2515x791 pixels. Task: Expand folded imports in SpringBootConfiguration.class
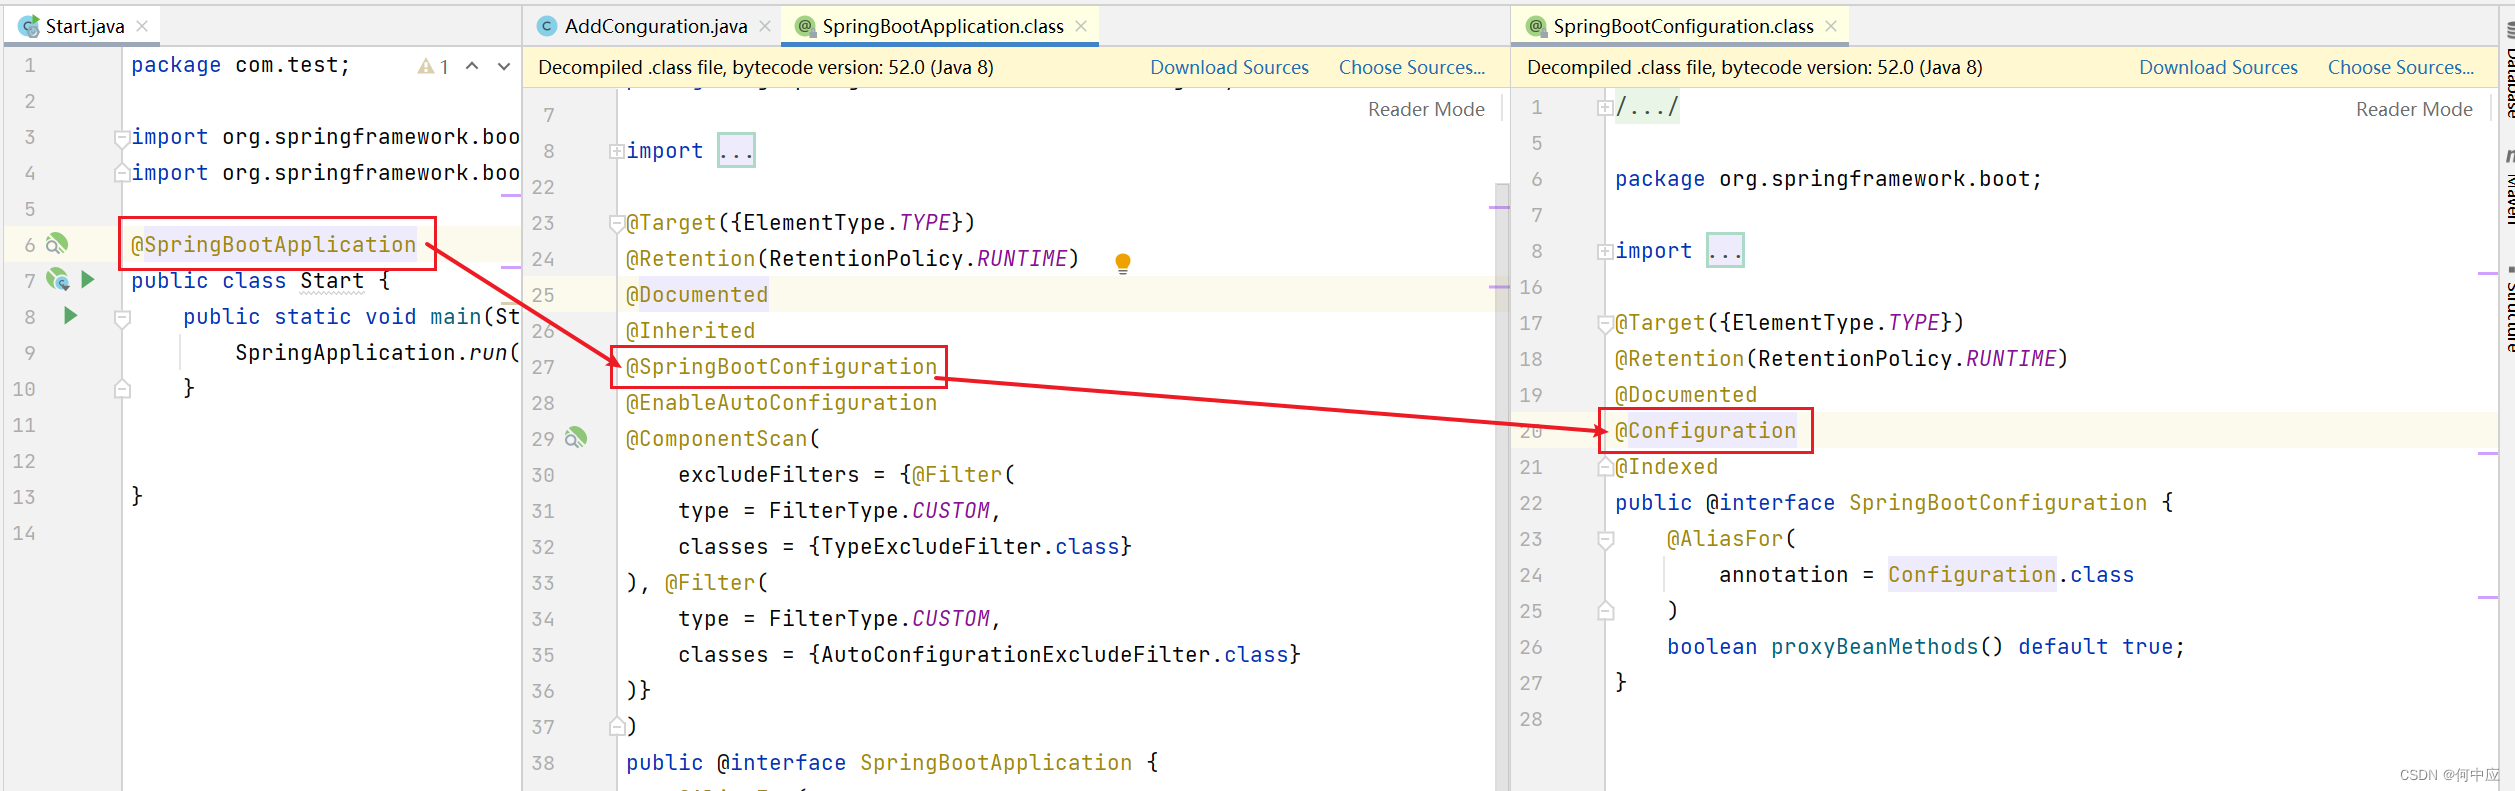click(x=1605, y=251)
